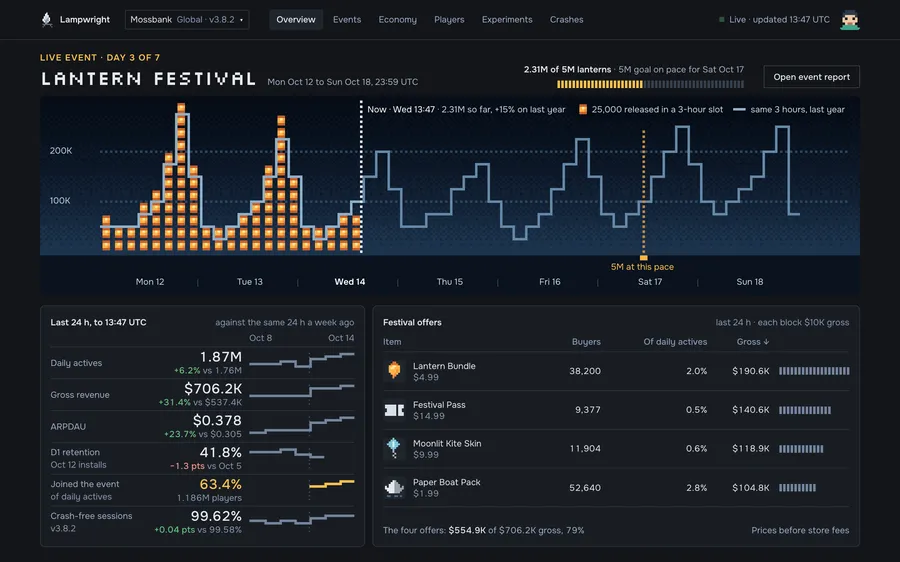Click the orange lantern legend square
900x562 pixels.
583,110
